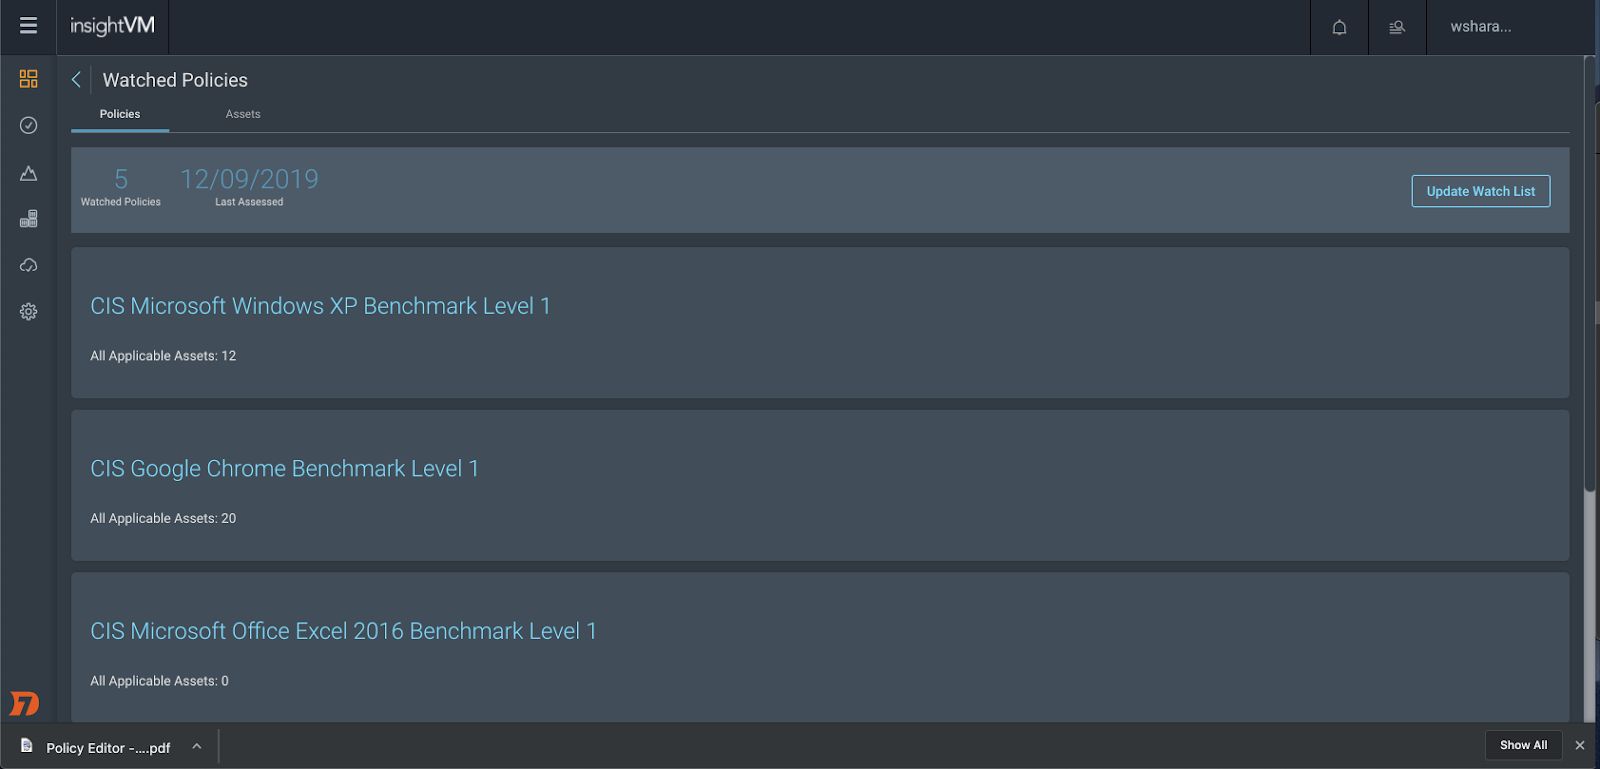Click the cloud checkmark sidebar icon
1600x769 pixels.
pos(28,265)
